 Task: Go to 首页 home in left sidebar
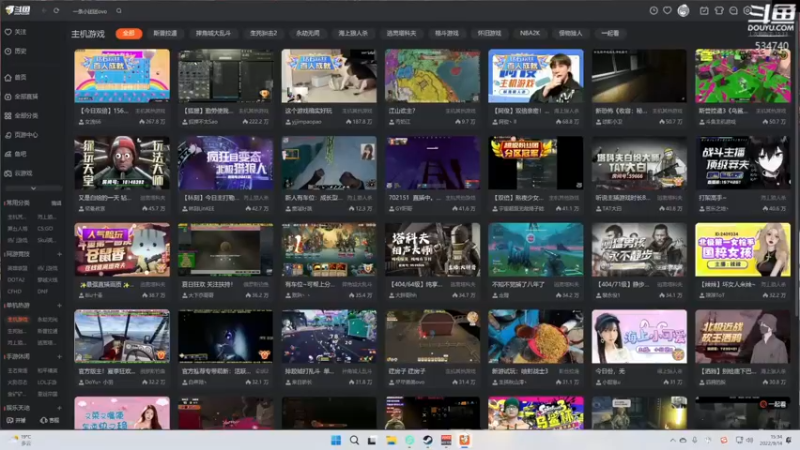[16, 78]
